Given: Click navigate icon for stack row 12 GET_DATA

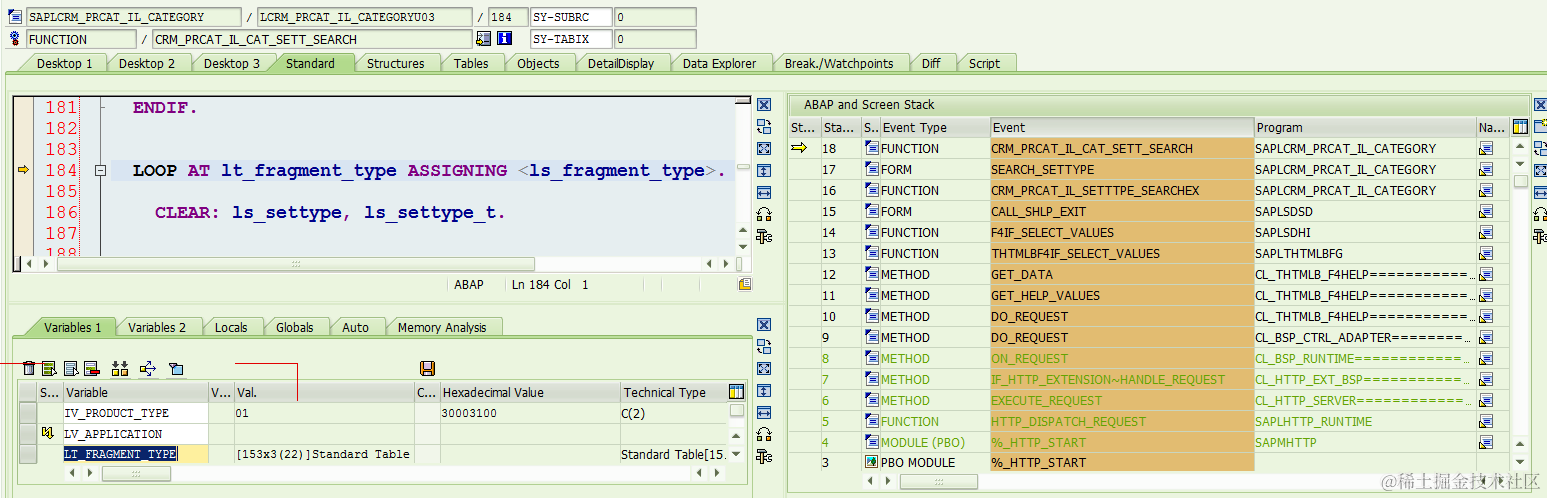Looking at the screenshot, I should click(1486, 274).
